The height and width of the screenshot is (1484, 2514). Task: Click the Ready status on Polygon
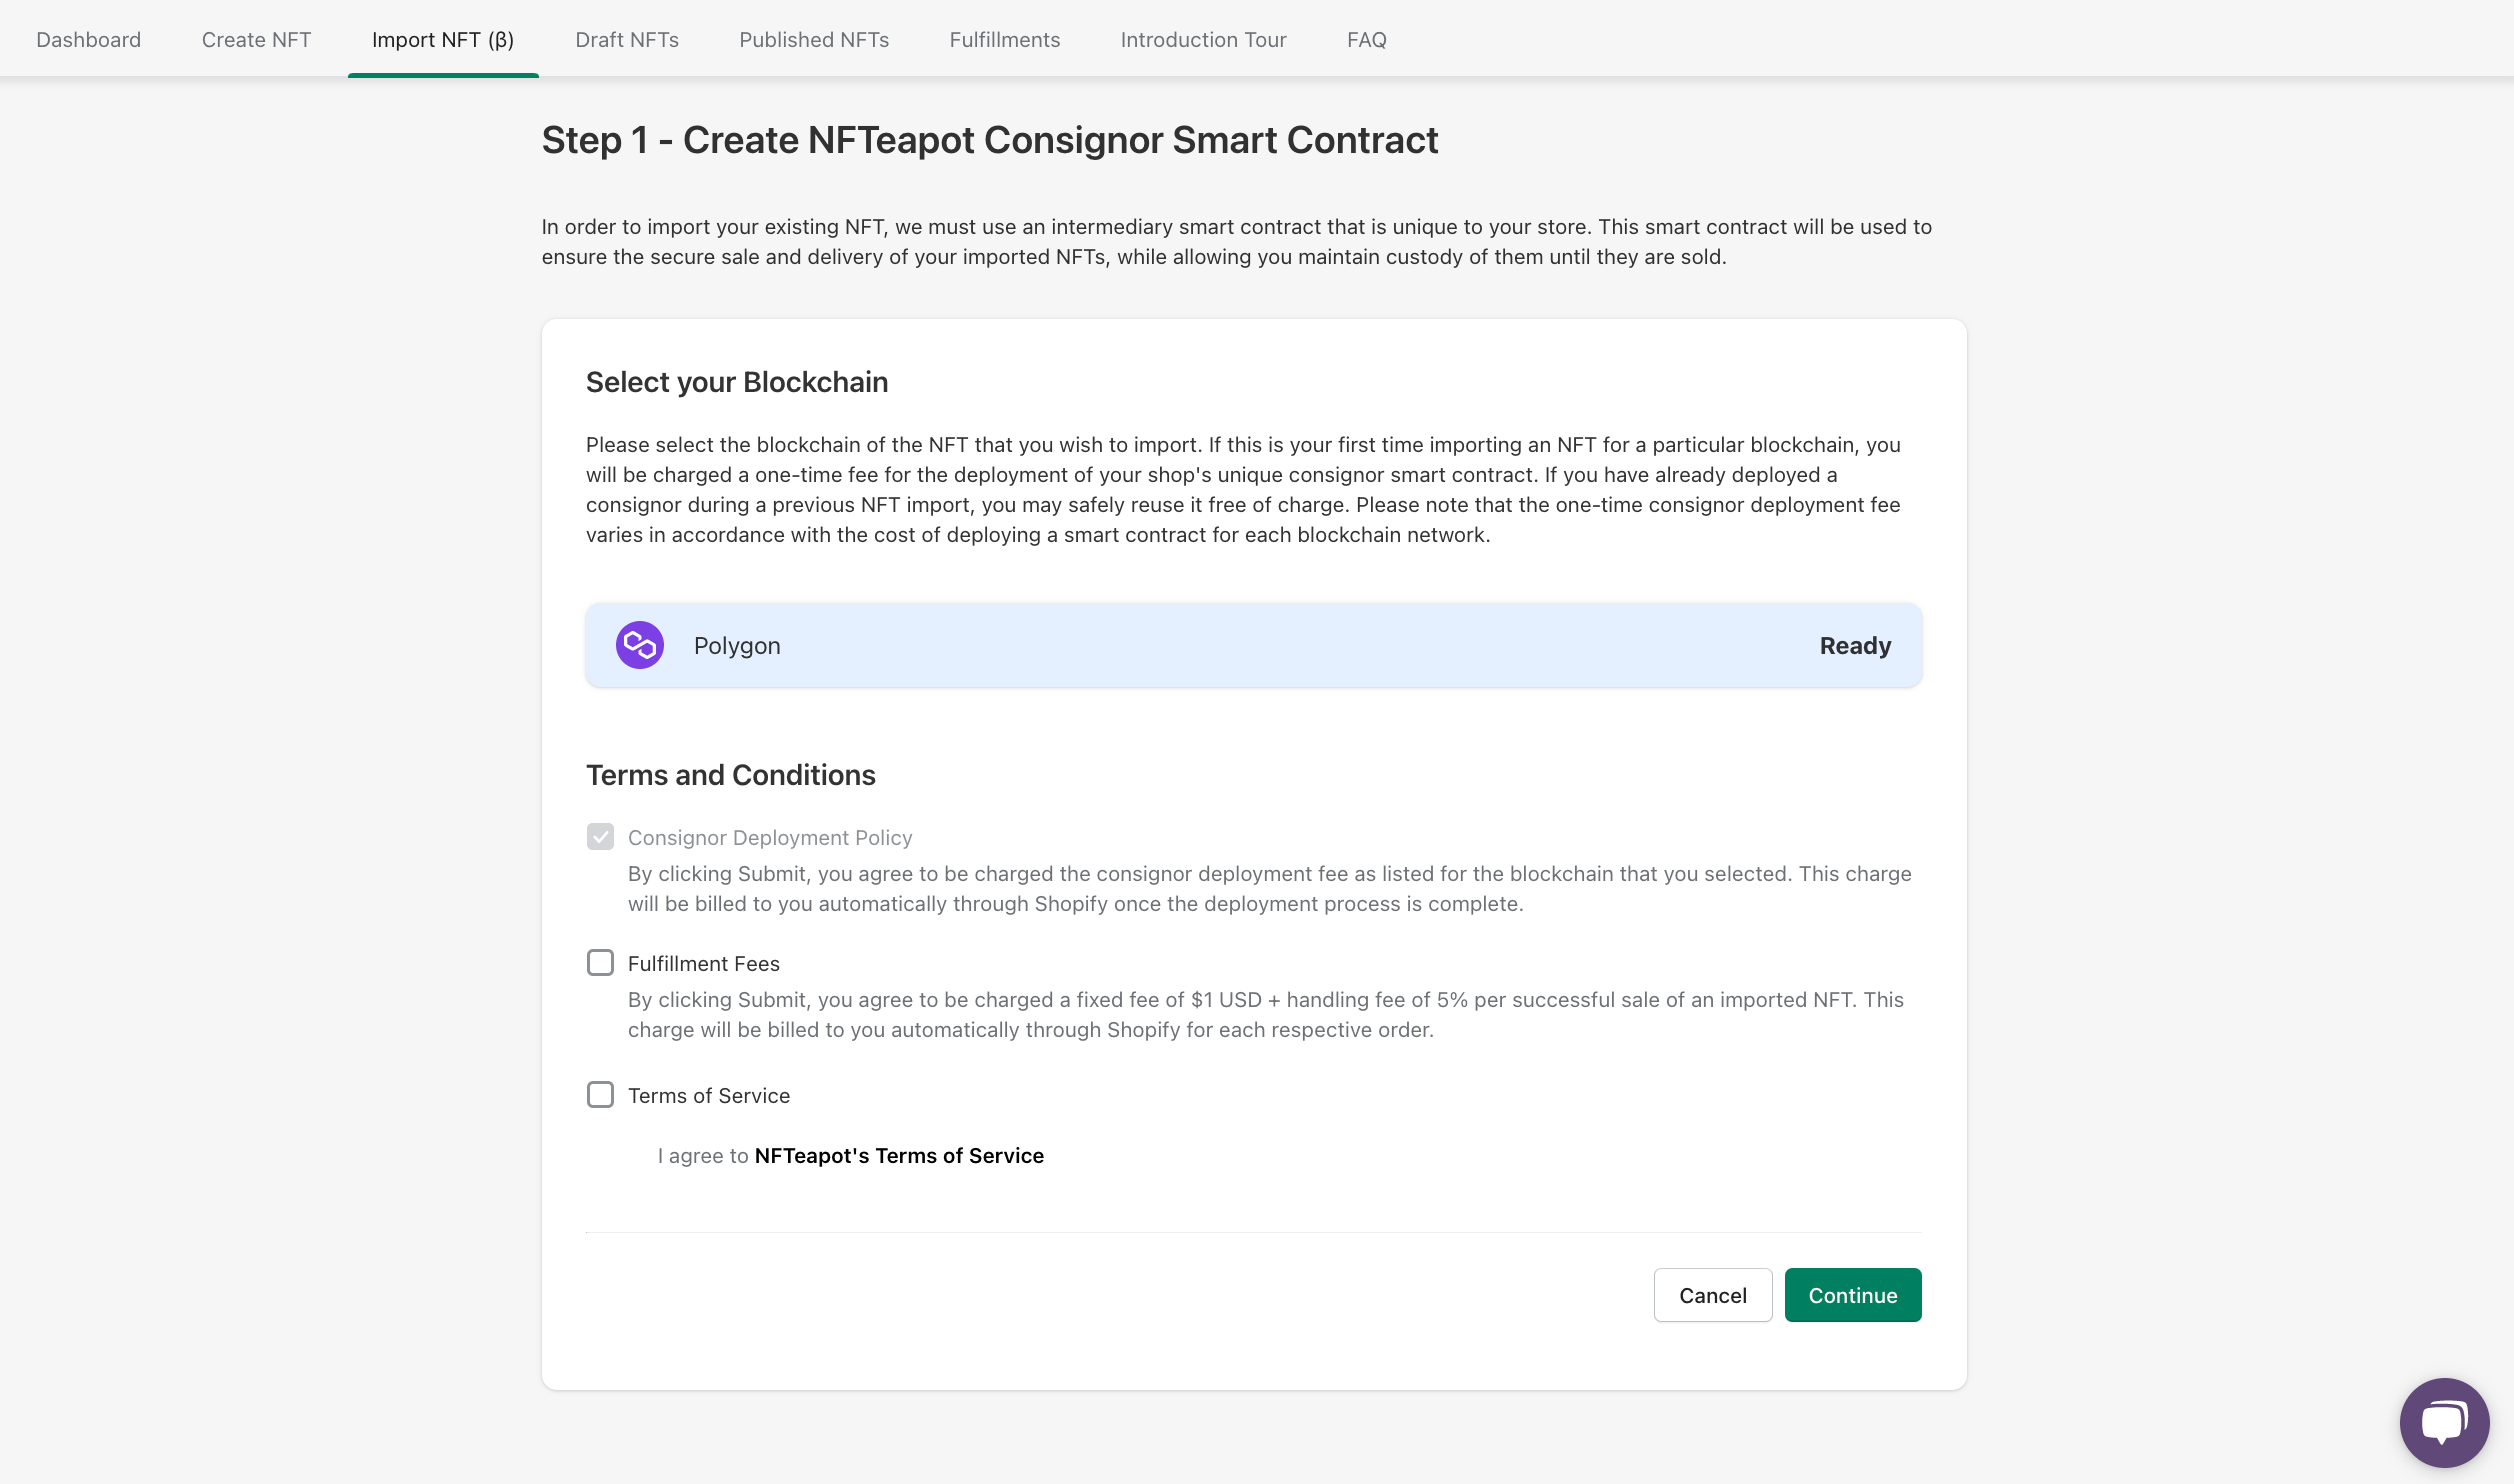tap(1855, 646)
